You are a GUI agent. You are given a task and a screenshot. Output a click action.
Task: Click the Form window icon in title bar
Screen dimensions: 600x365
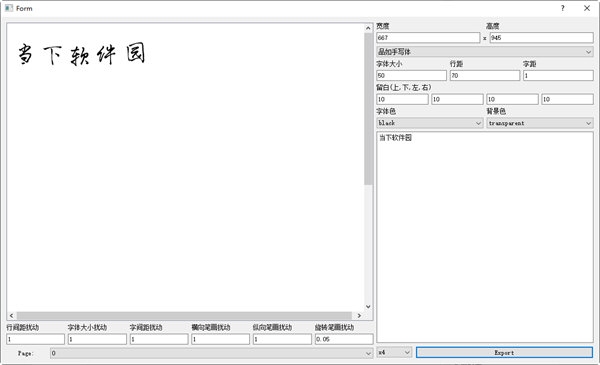8,8
